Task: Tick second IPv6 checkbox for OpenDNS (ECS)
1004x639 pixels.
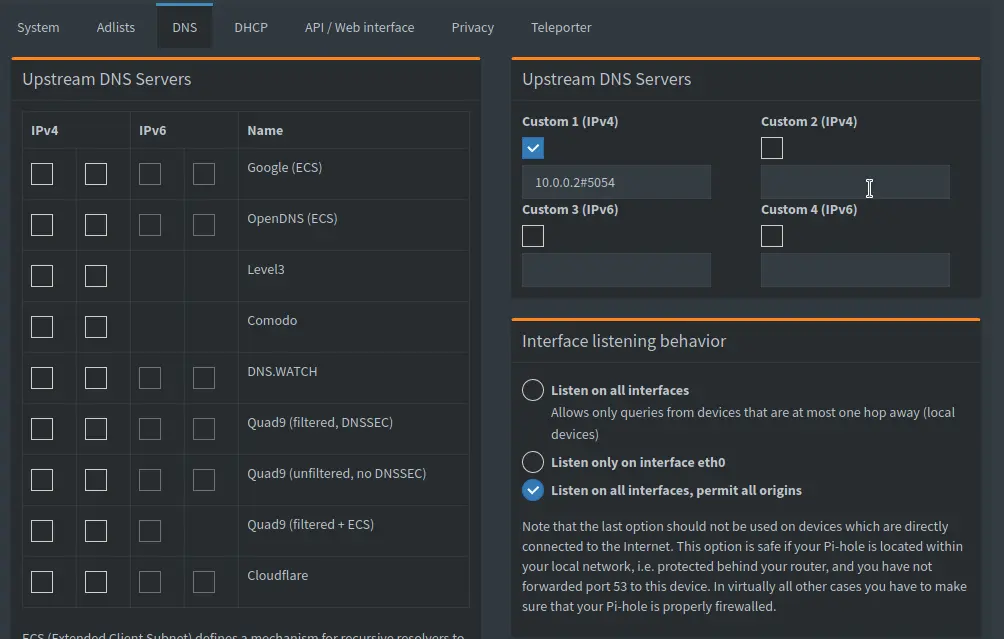Action: click(204, 225)
